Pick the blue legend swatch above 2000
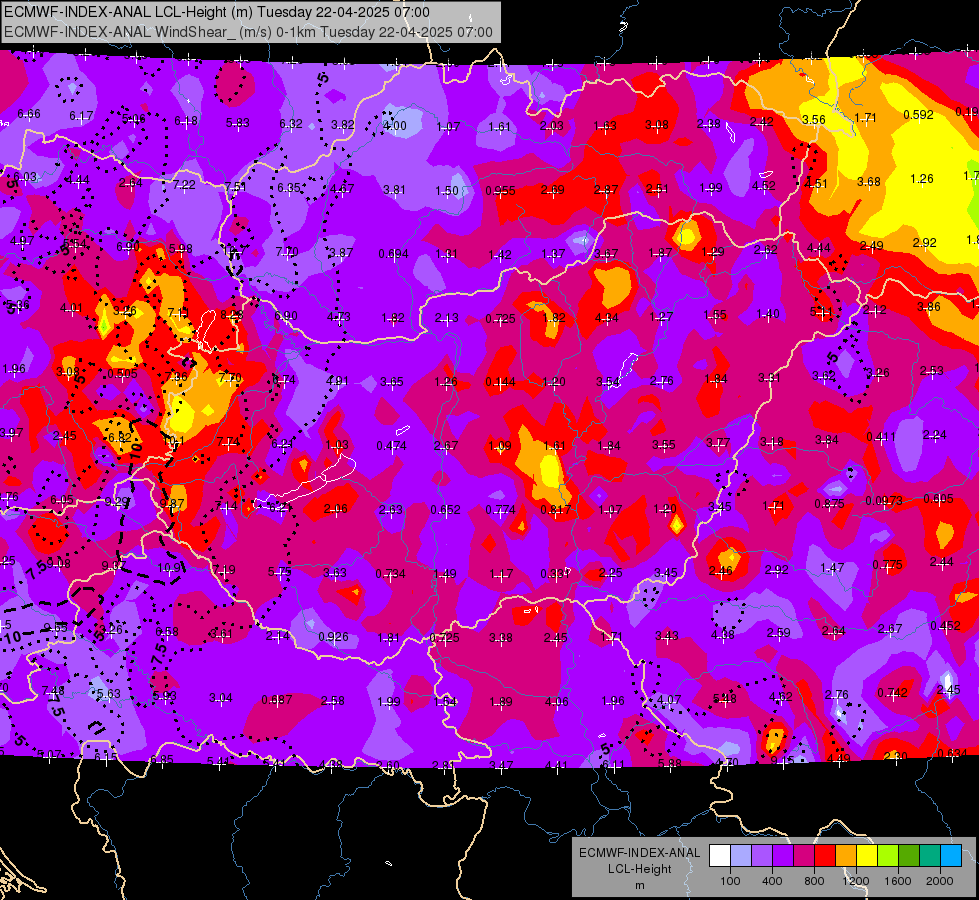The width and height of the screenshot is (979, 900). [951, 856]
